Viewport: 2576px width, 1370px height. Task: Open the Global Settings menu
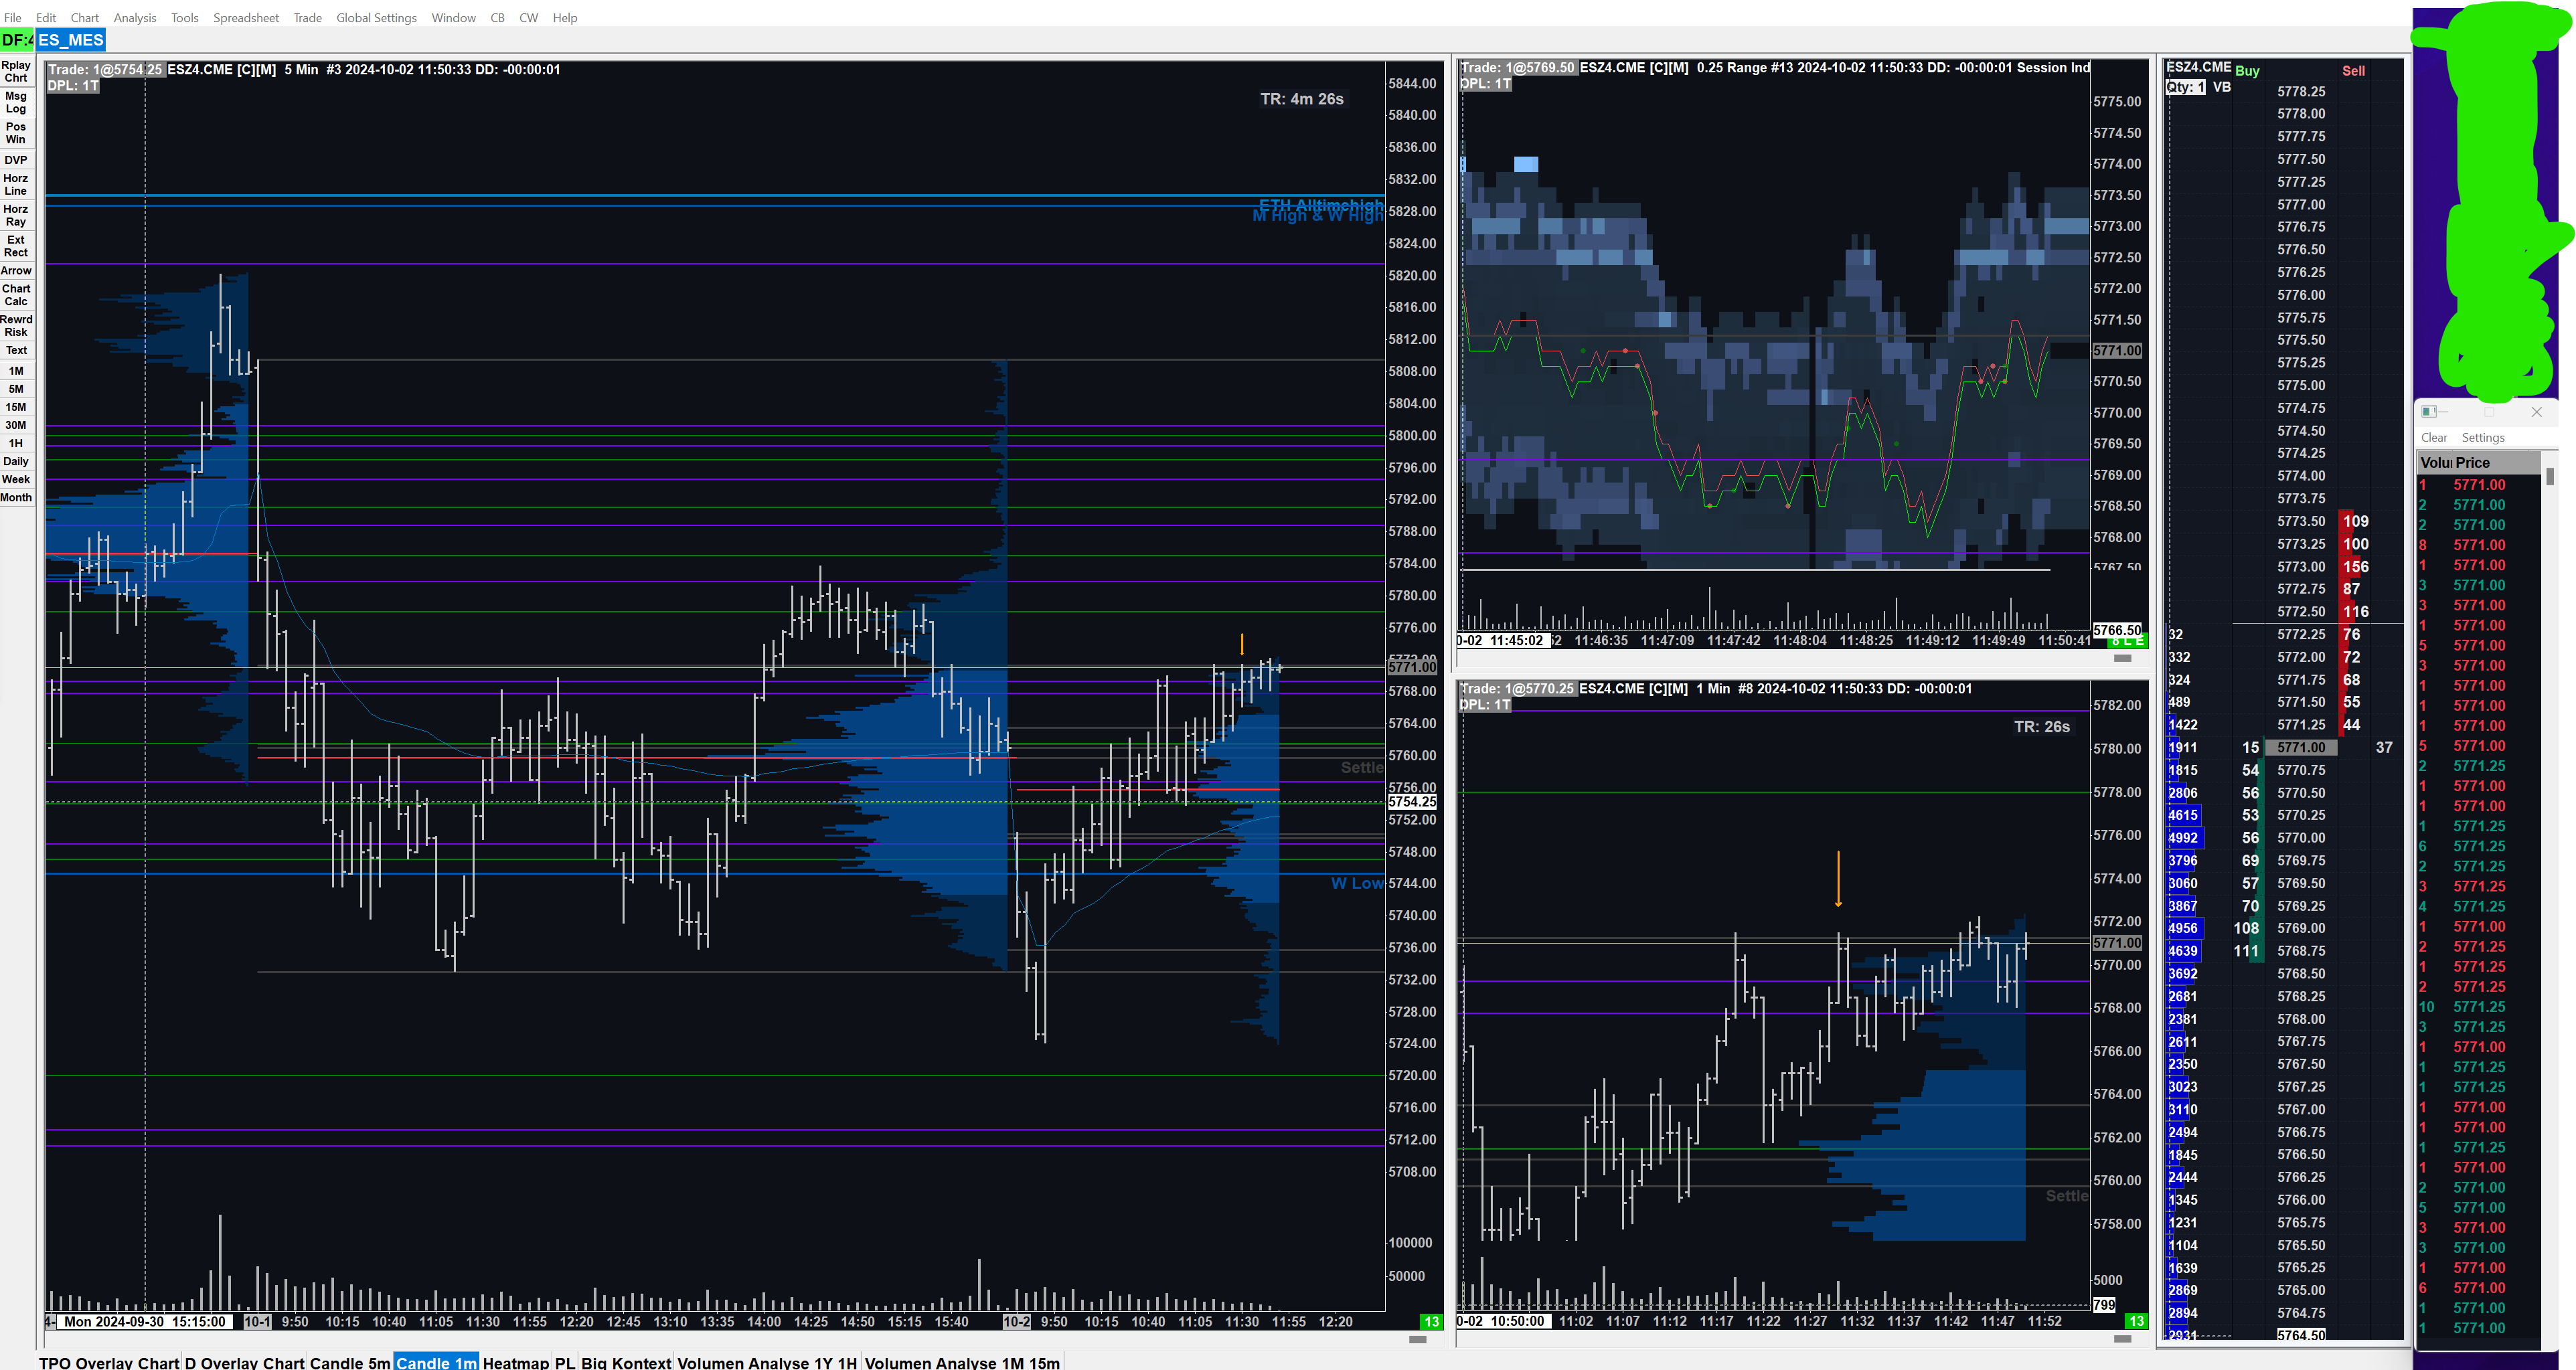tap(376, 18)
